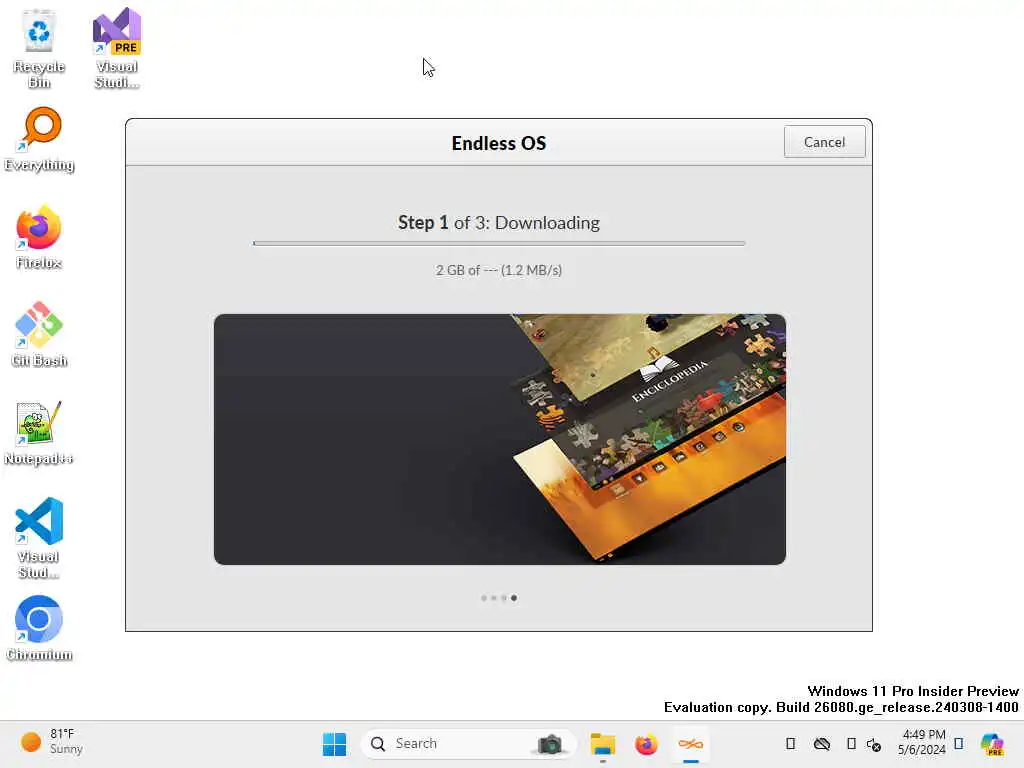Open Visual Studio Code desktop shortcut
This screenshot has width=1024, height=768.
pos(39,538)
